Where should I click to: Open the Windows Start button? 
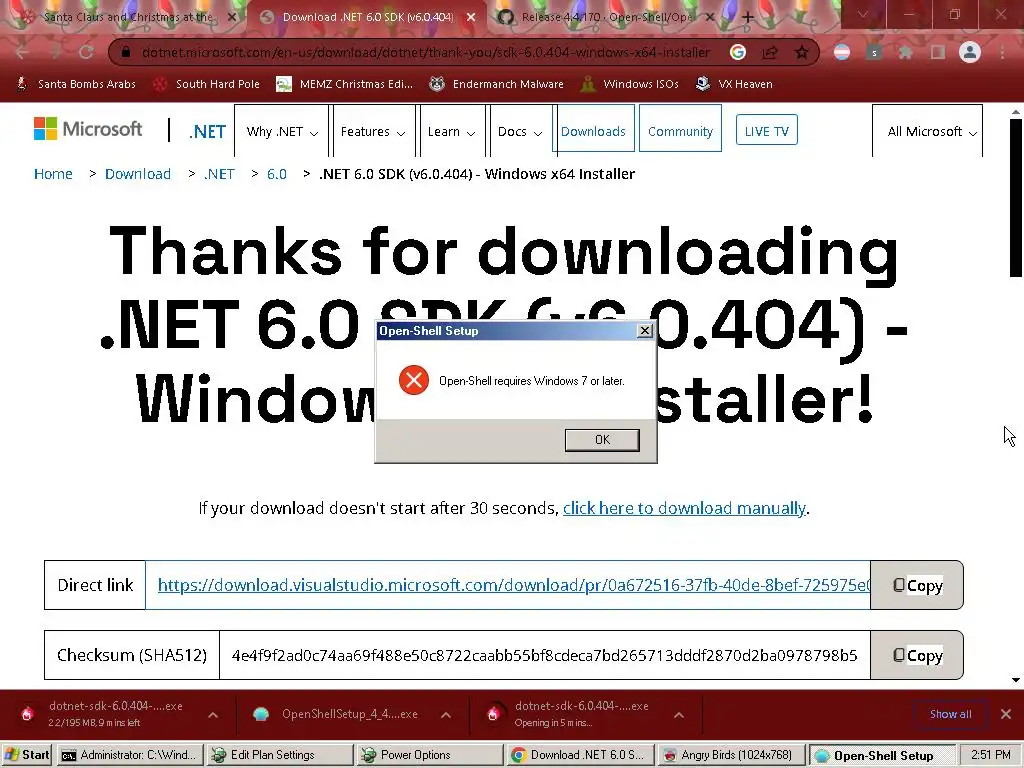point(26,755)
